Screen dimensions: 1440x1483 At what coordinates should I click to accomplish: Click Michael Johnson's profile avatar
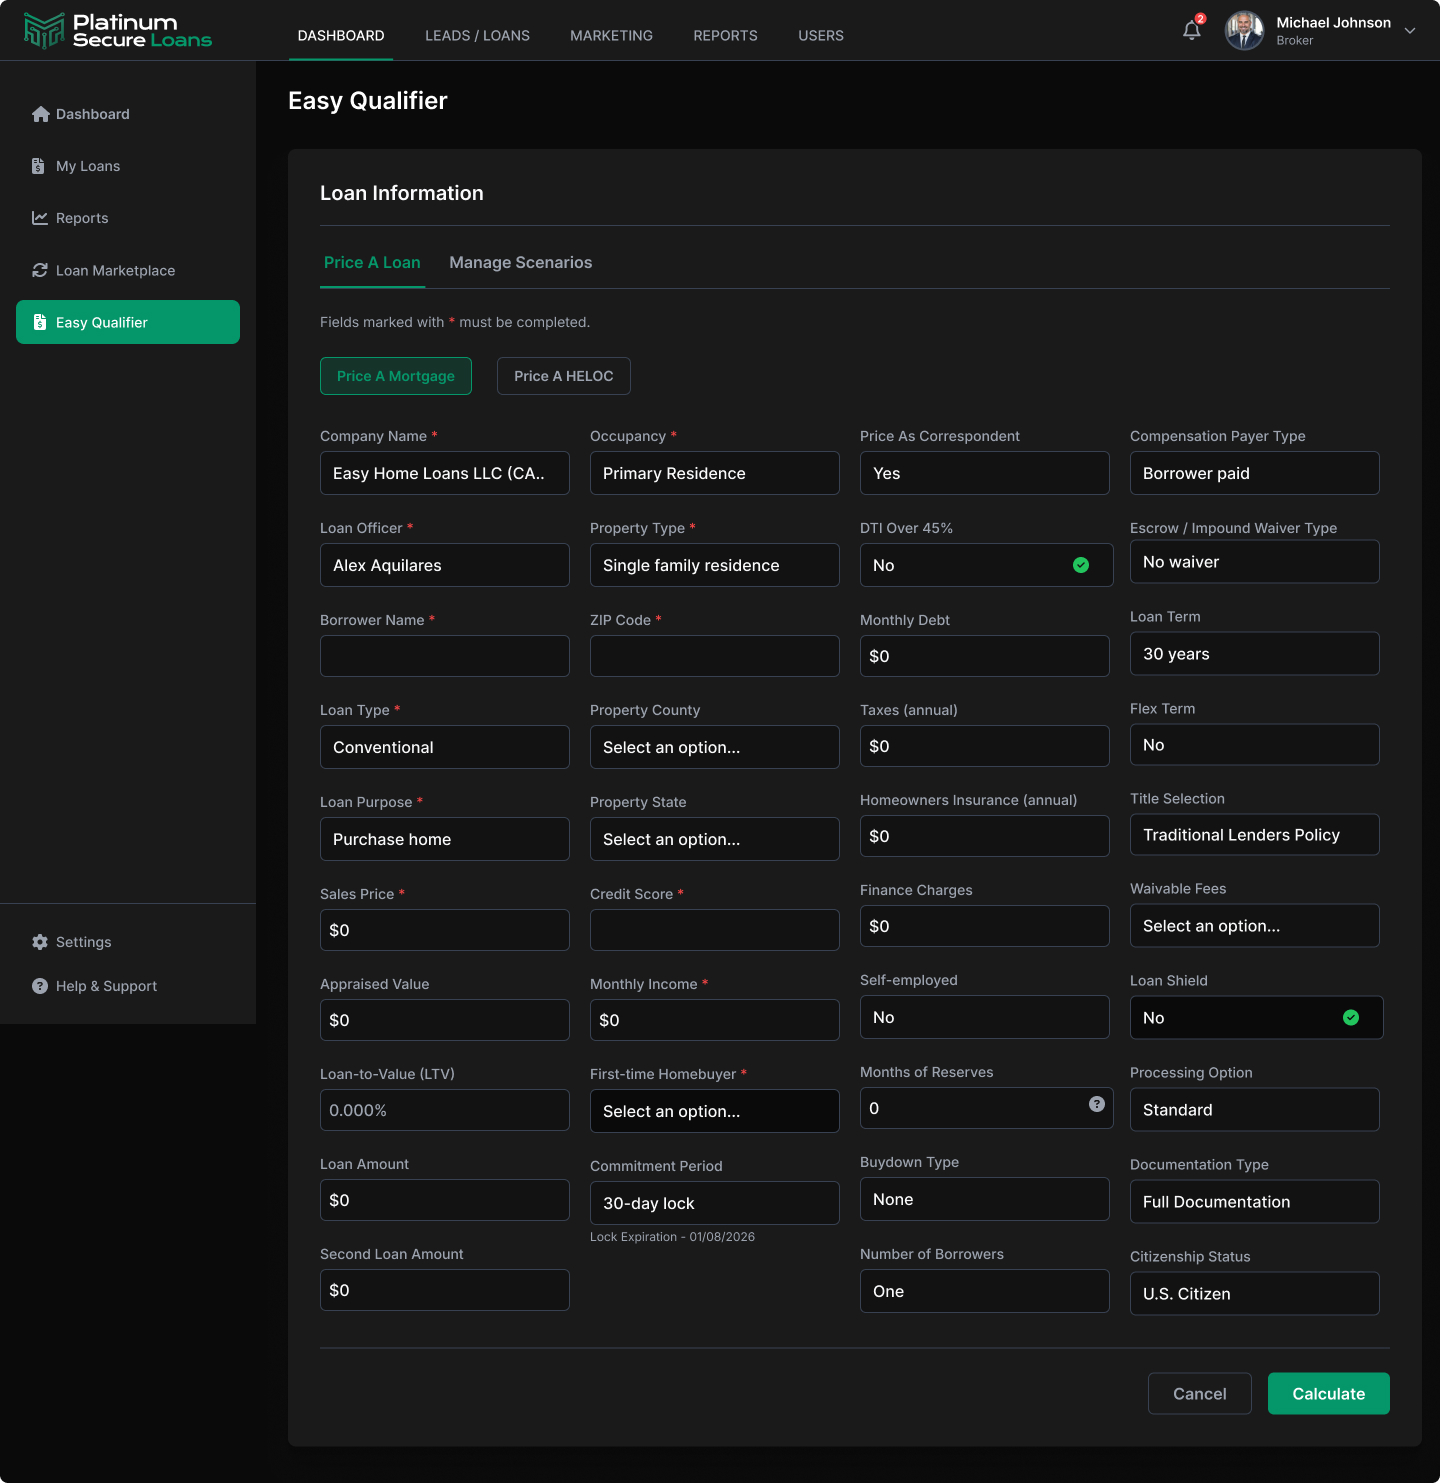(1245, 31)
